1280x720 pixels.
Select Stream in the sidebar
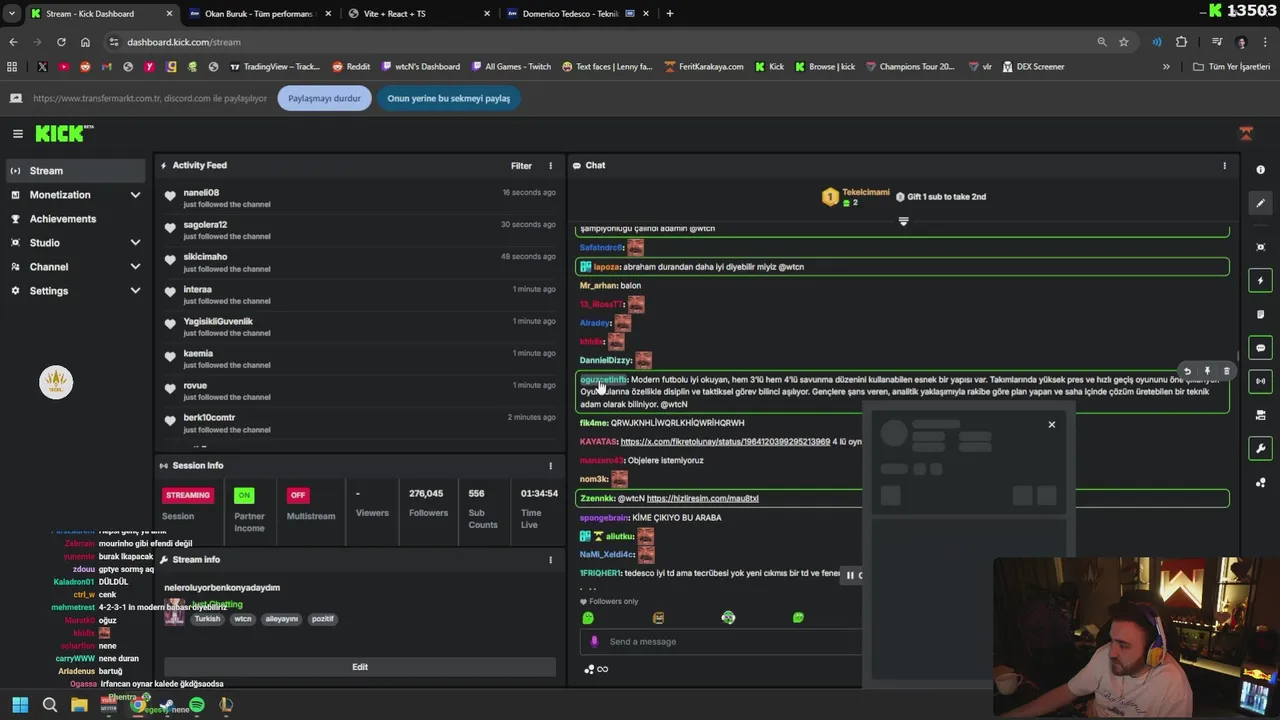76,171
